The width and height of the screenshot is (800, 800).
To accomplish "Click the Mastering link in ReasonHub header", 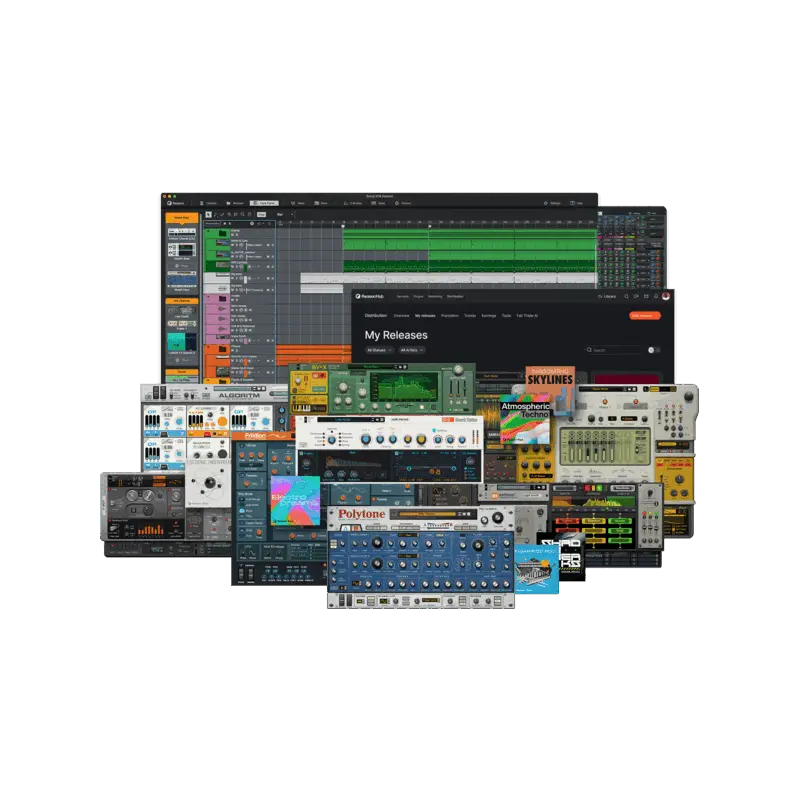I will click(435, 296).
